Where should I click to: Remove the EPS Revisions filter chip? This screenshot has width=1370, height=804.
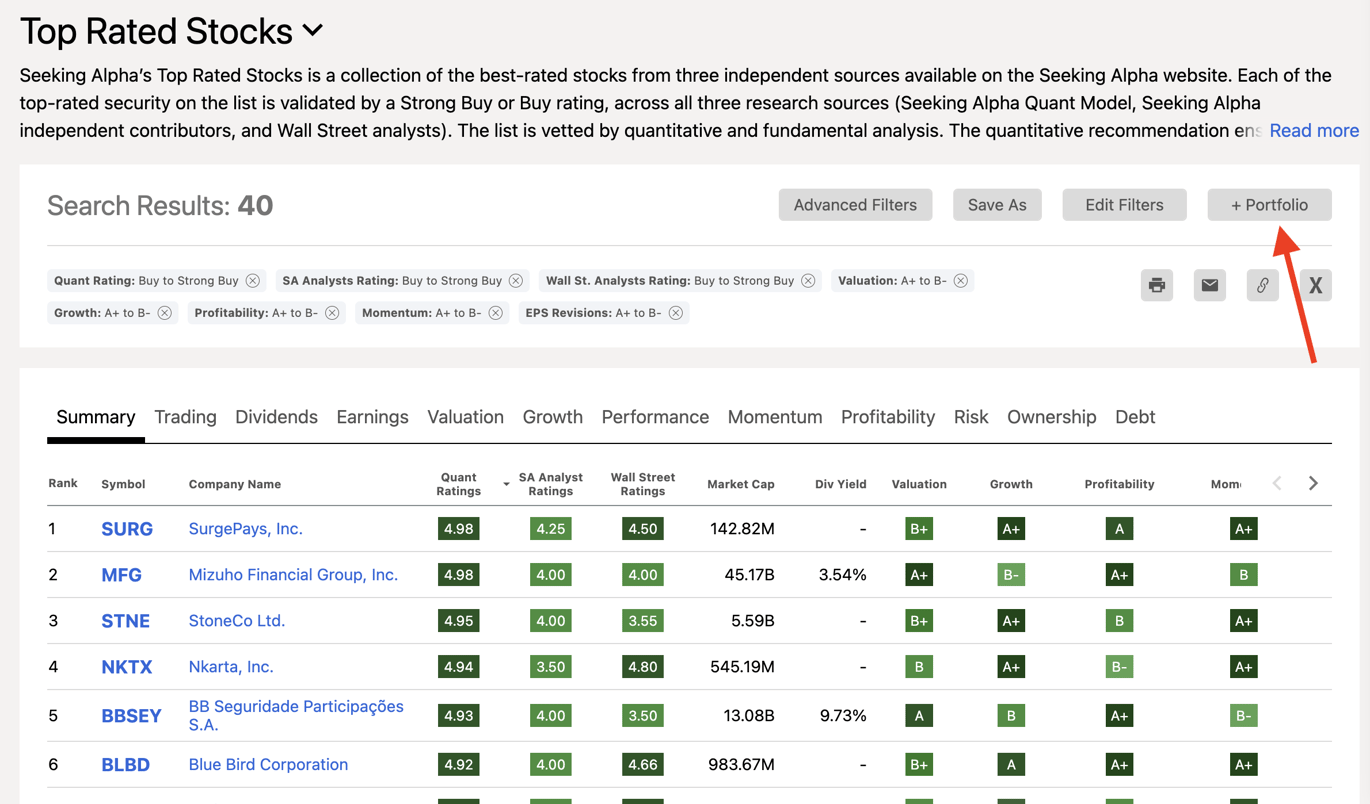(x=676, y=312)
